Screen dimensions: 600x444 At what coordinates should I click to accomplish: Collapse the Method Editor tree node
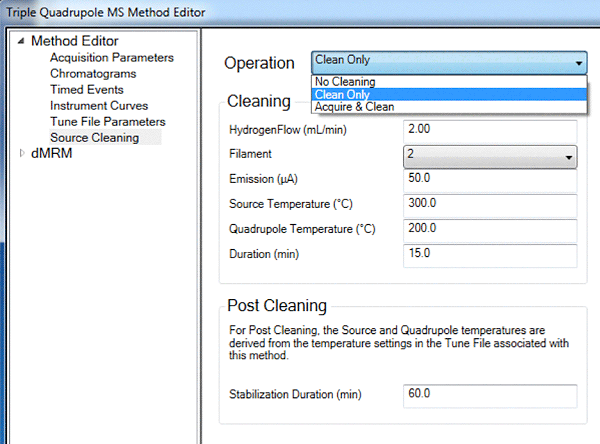21,42
